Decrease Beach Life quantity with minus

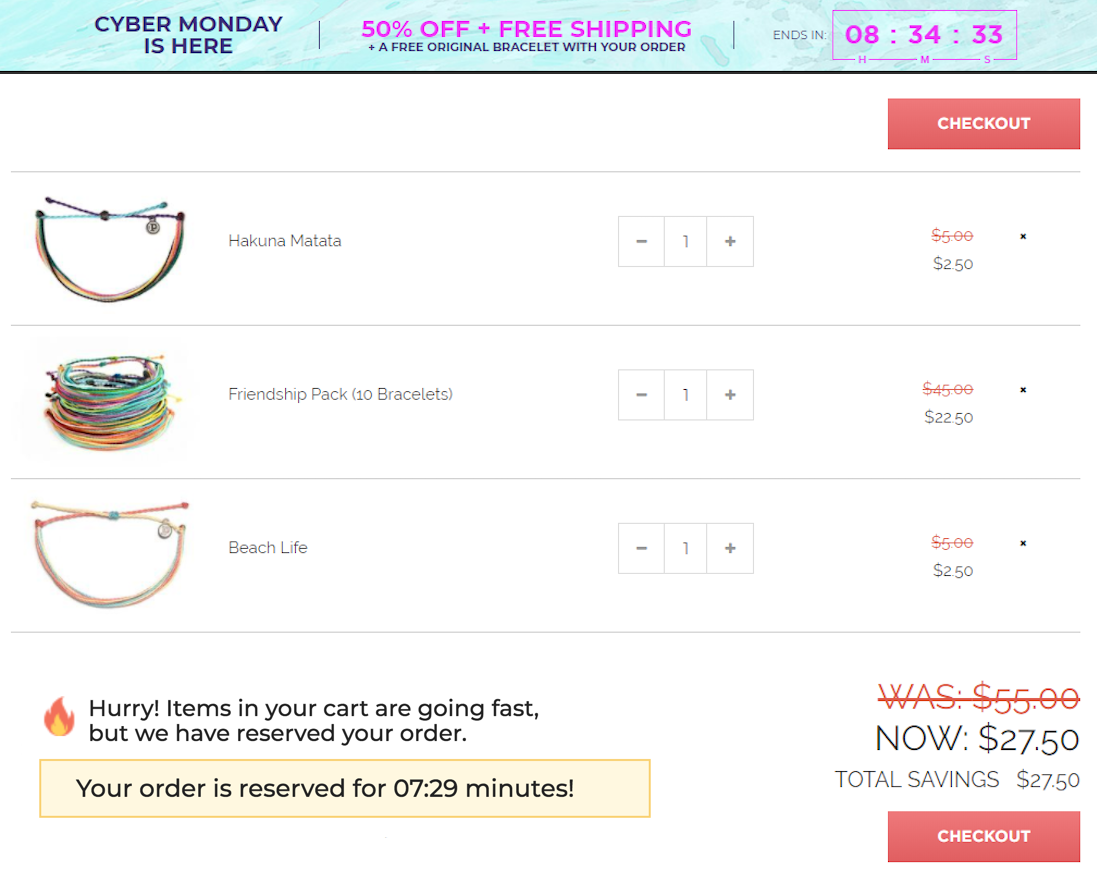(641, 548)
